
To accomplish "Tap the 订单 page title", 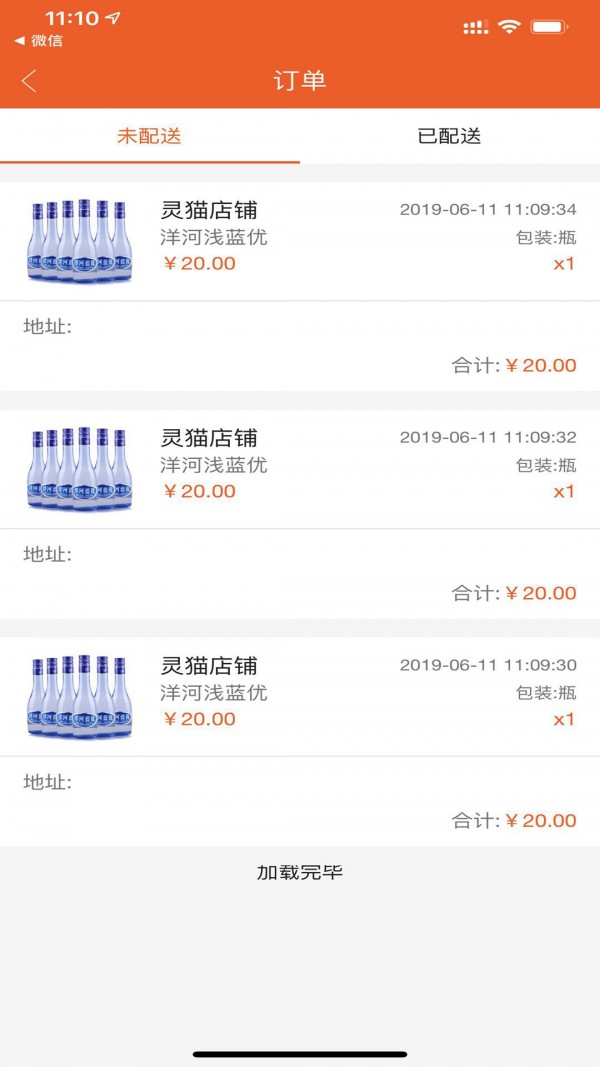I will pyautogui.click(x=300, y=81).
